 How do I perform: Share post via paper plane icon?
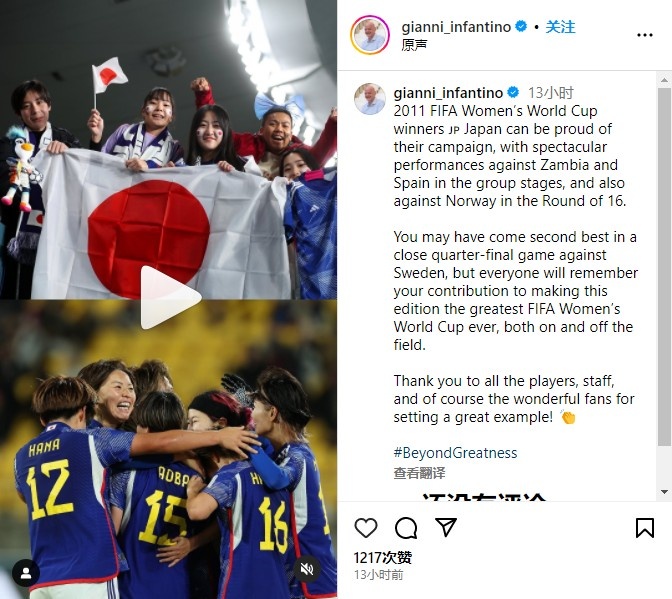tap(446, 527)
